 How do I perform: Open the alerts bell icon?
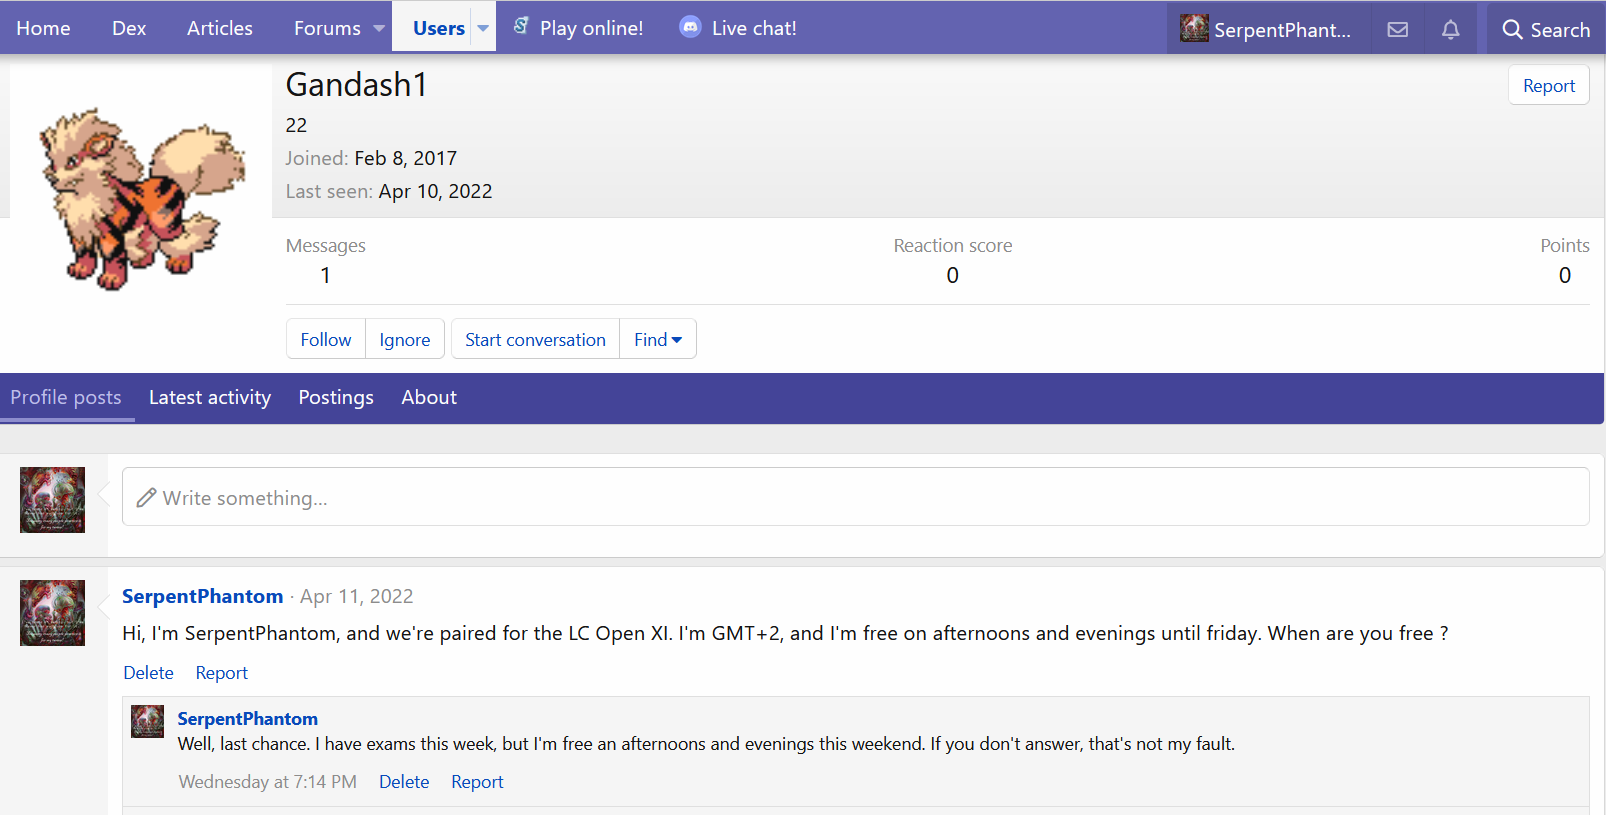pos(1450,29)
